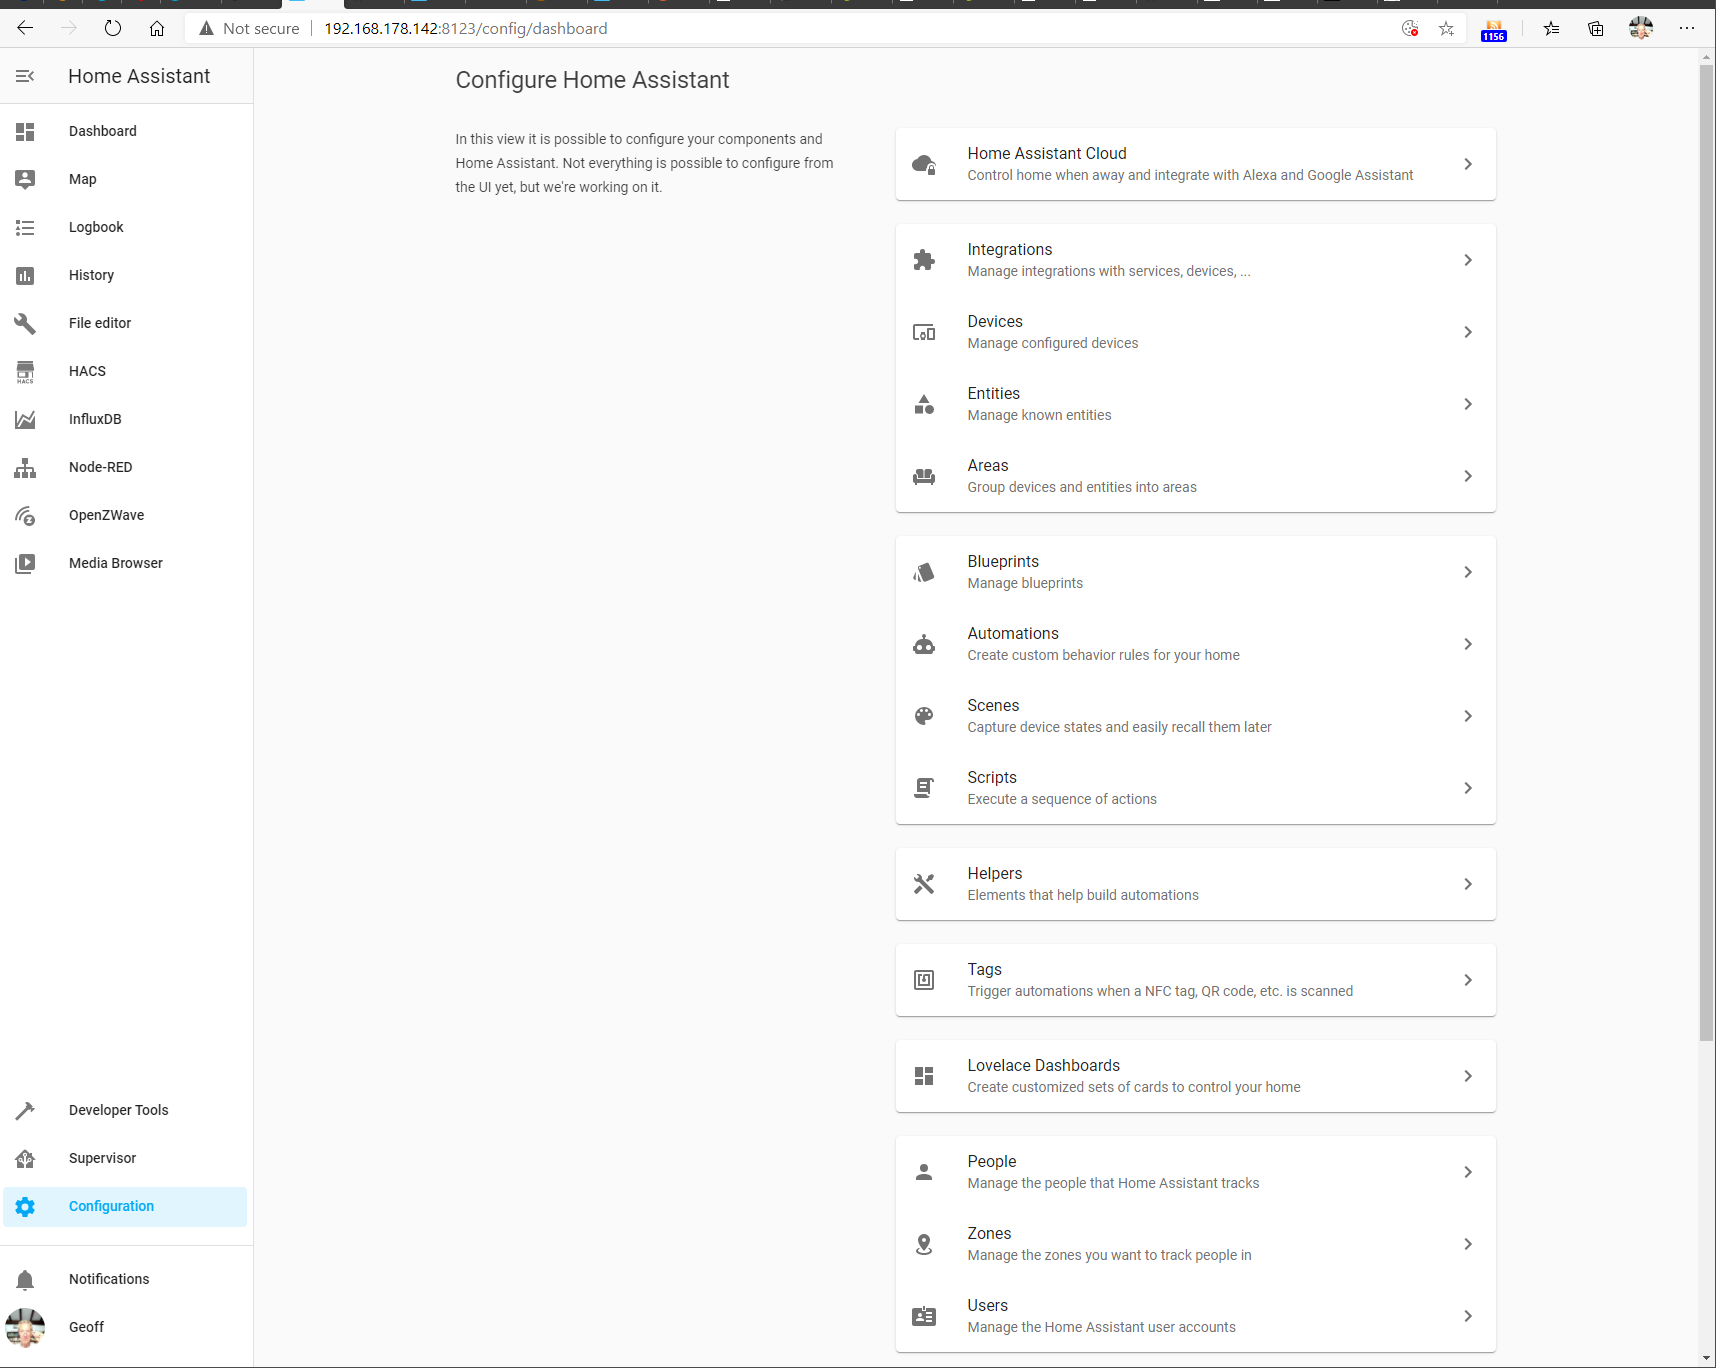Open Geoff's user profile avatar

25,1327
